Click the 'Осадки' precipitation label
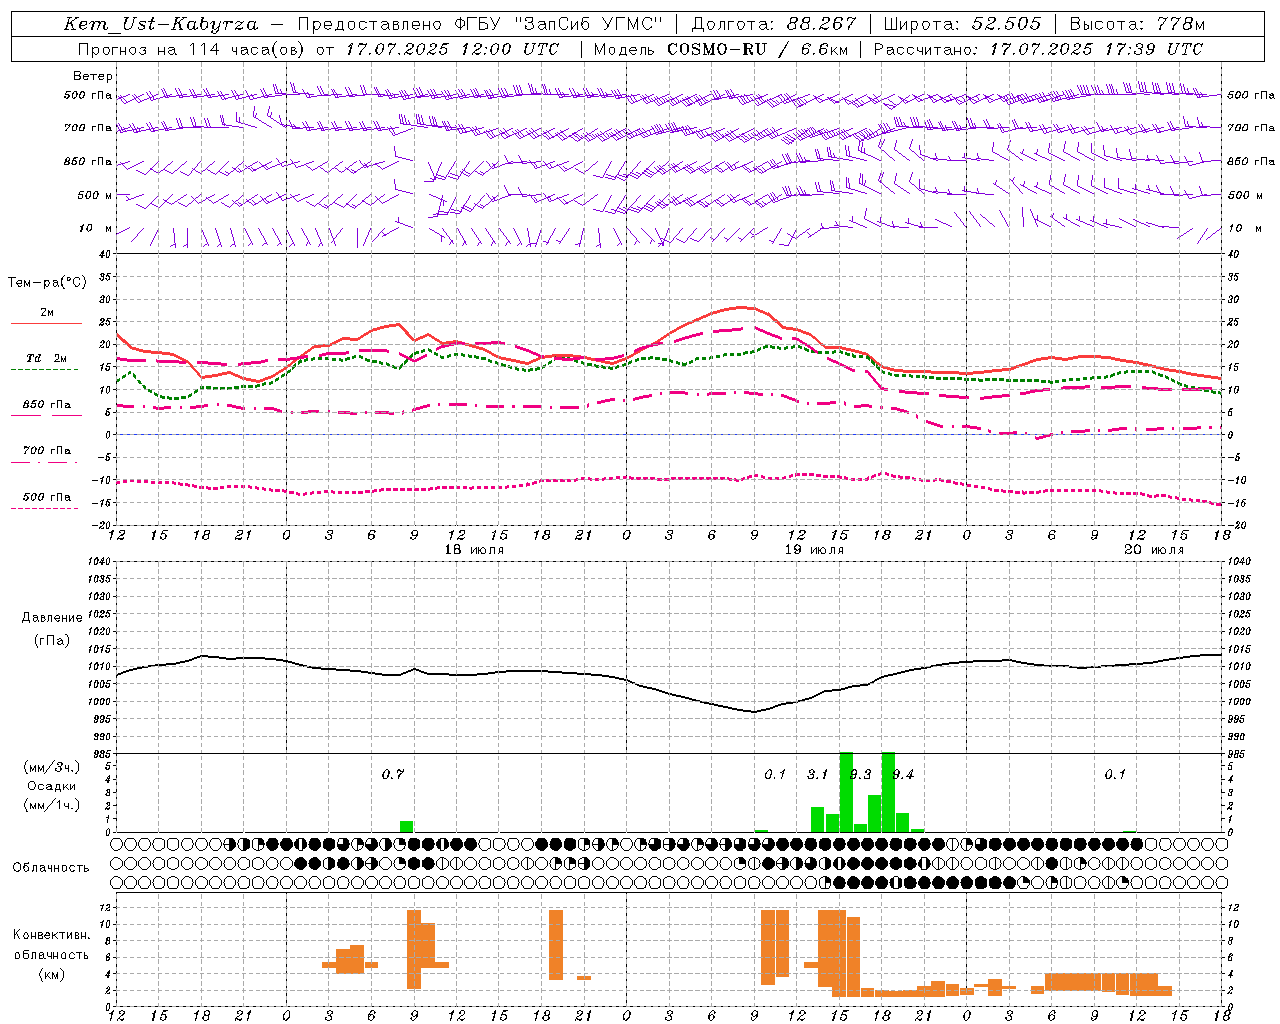1280x1024 pixels. (x=52, y=786)
